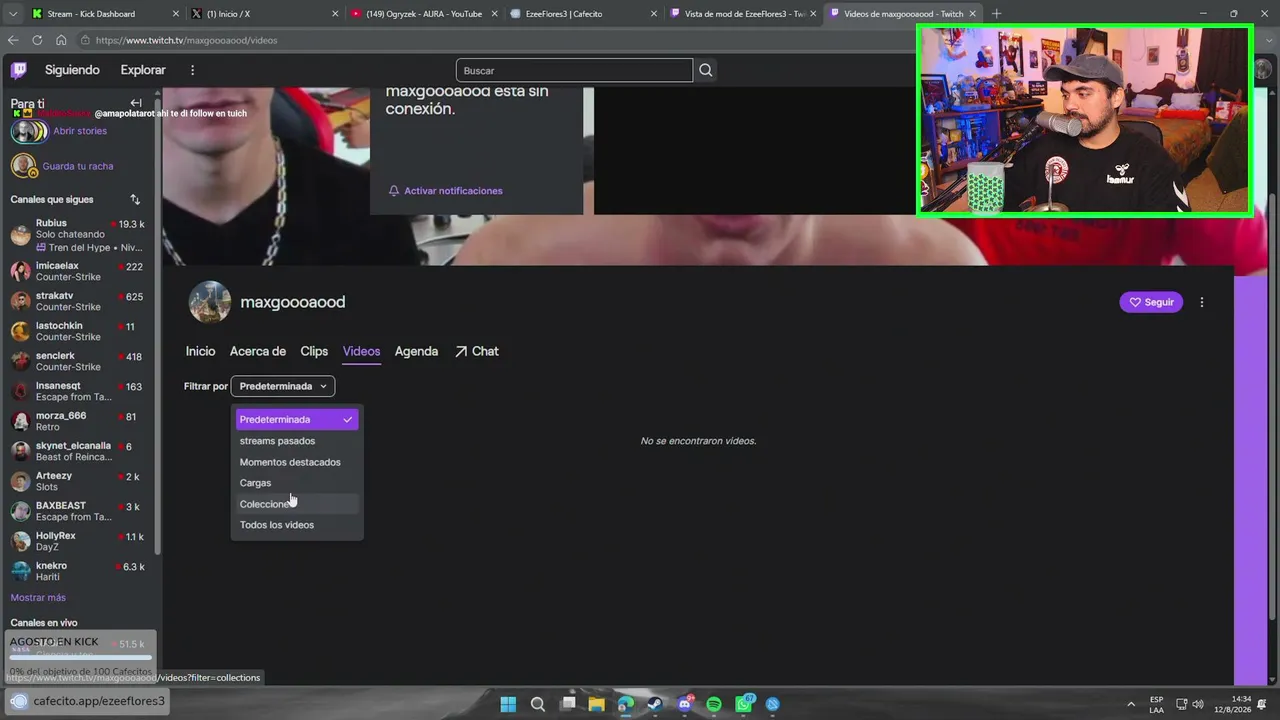1280x720 pixels.
Task: Switch to the Clips tab
Action: (314, 351)
